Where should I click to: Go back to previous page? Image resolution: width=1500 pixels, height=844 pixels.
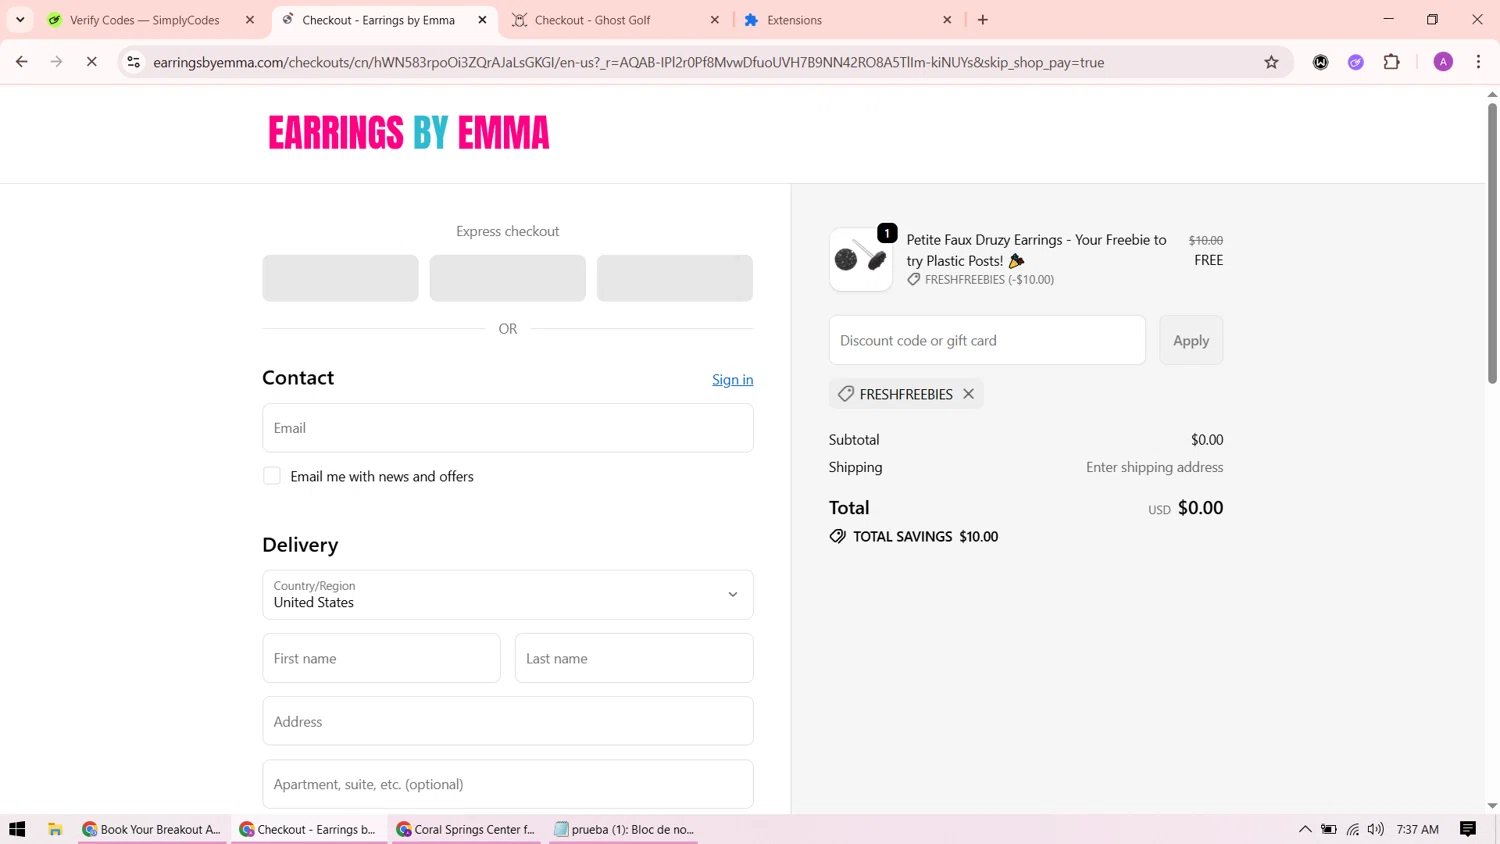pos(22,62)
